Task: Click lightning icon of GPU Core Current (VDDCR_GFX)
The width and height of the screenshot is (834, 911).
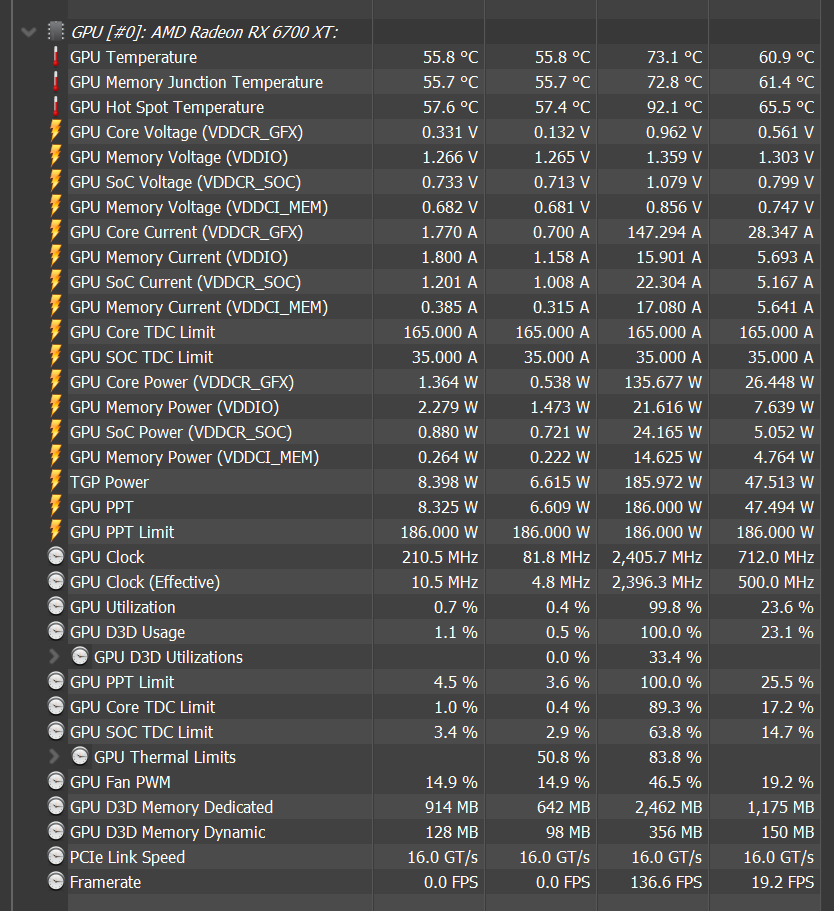Action: tap(56, 232)
